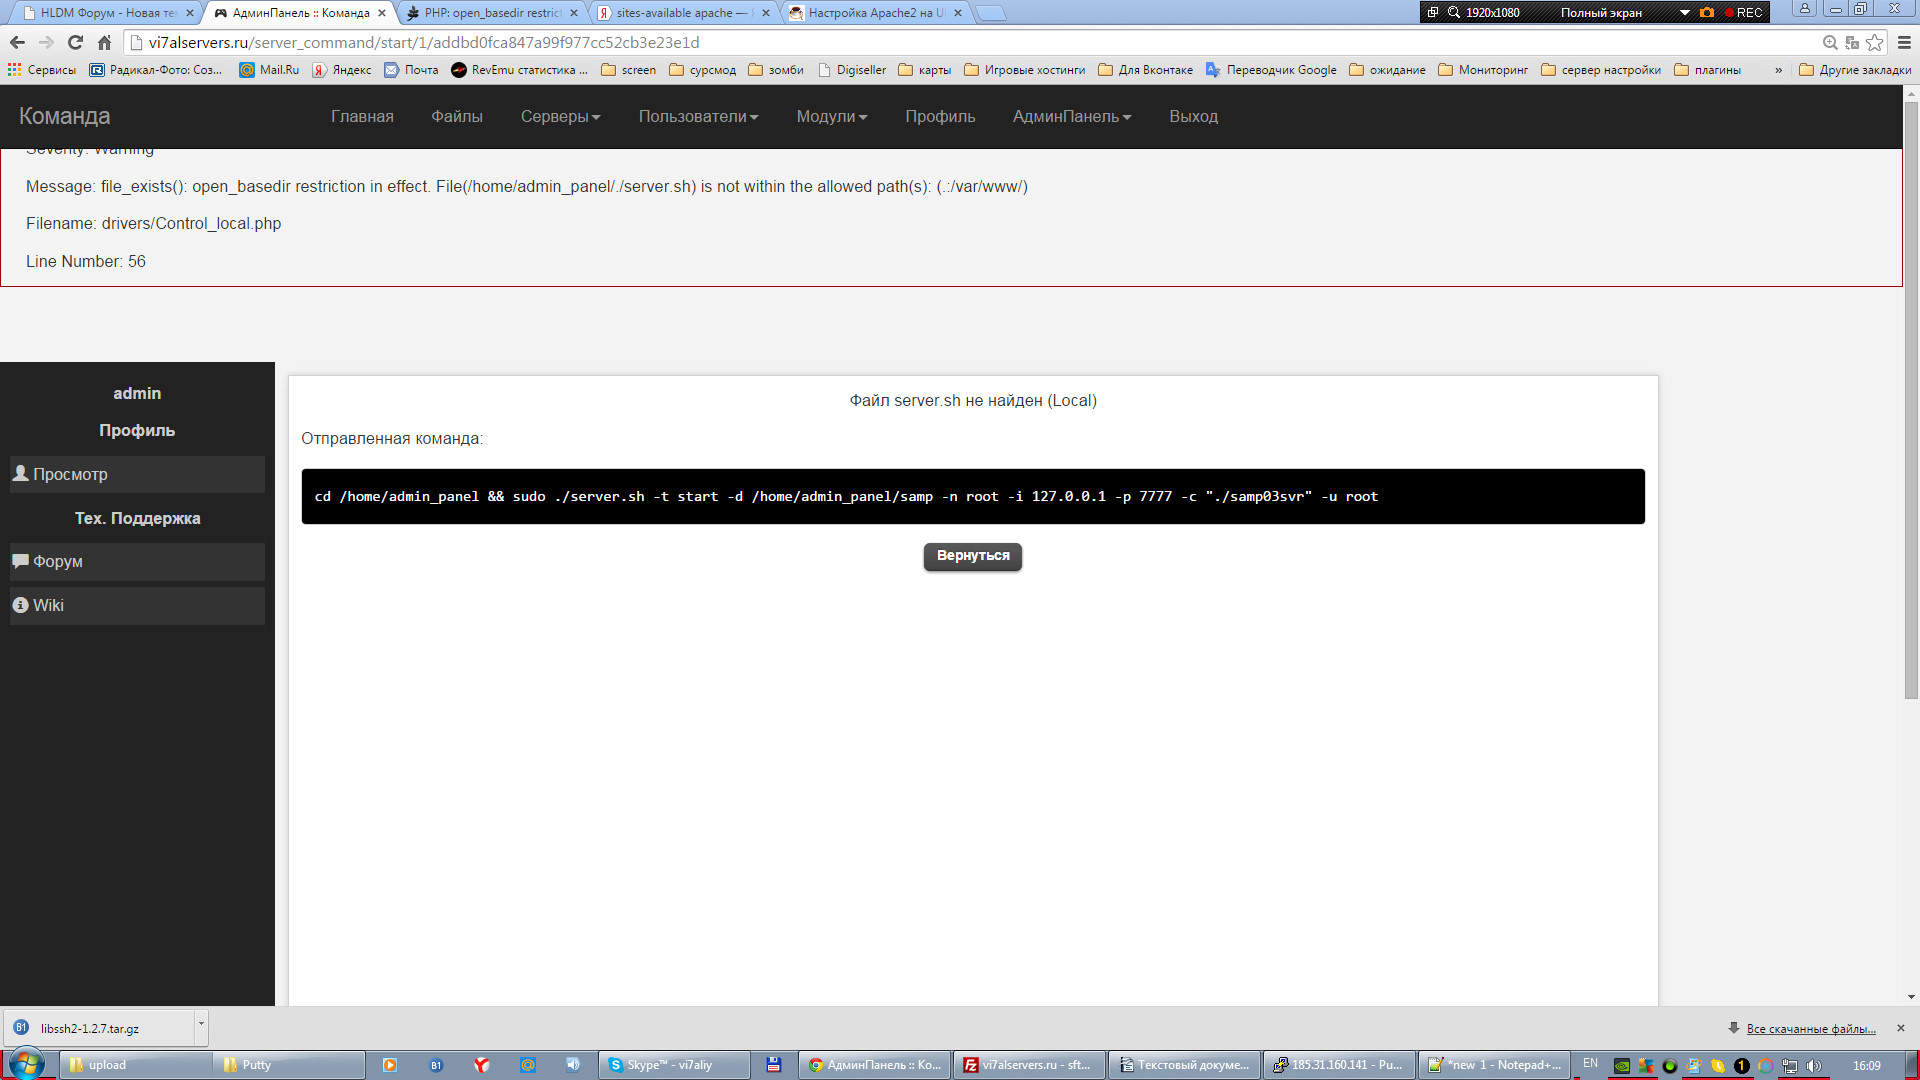Open Wiki entry with info icon
This screenshot has height=1080, width=1920.
point(47,605)
